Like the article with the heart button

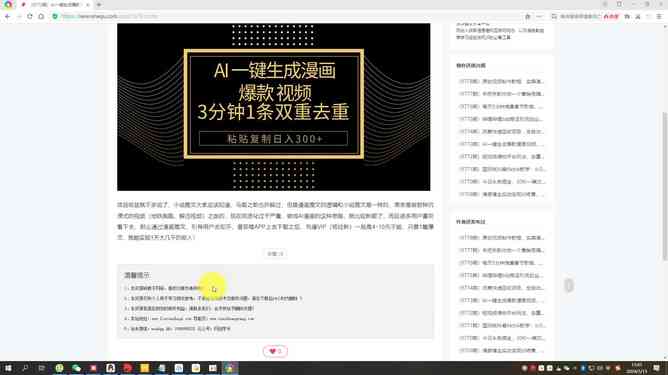click(275, 351)
